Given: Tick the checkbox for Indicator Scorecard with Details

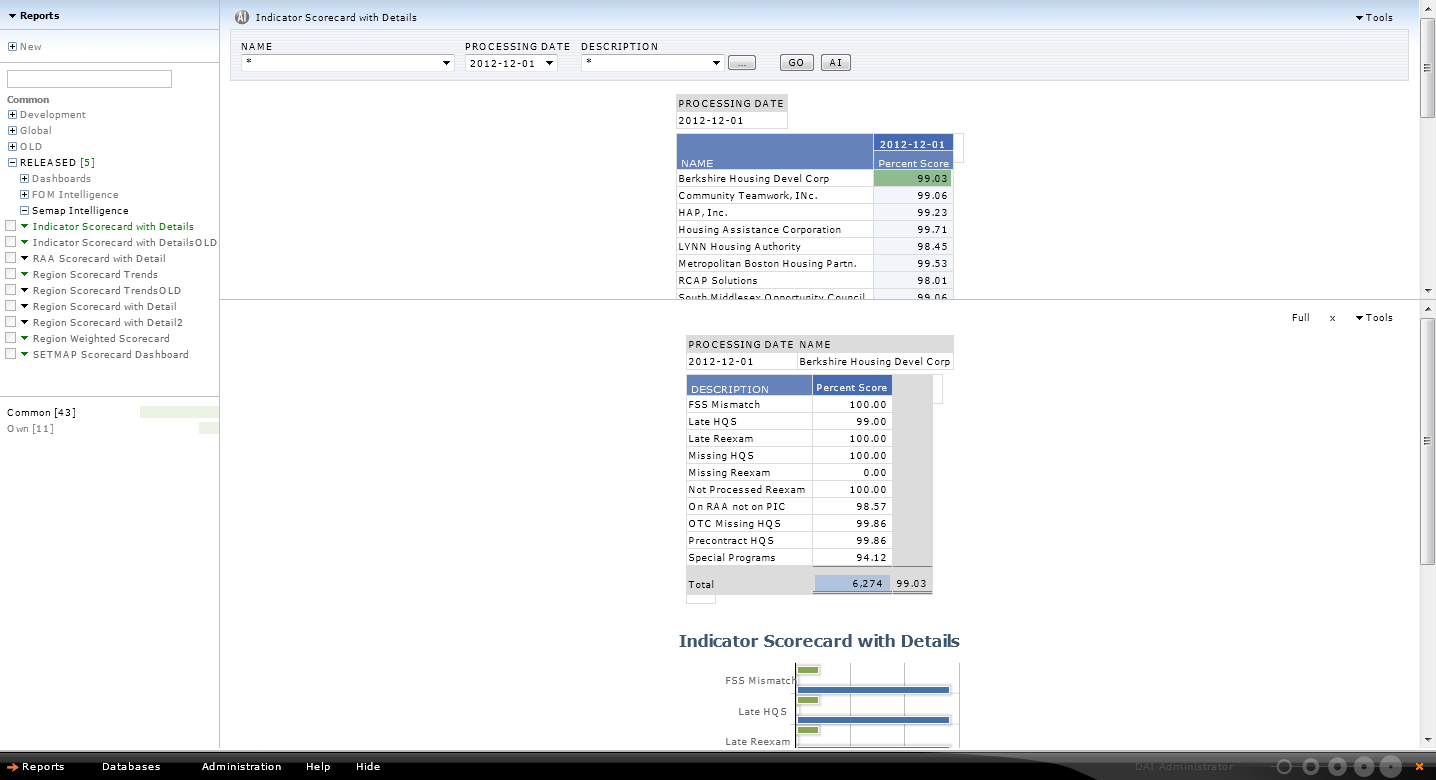Looking at the screenshot, I should coord(10,226).
